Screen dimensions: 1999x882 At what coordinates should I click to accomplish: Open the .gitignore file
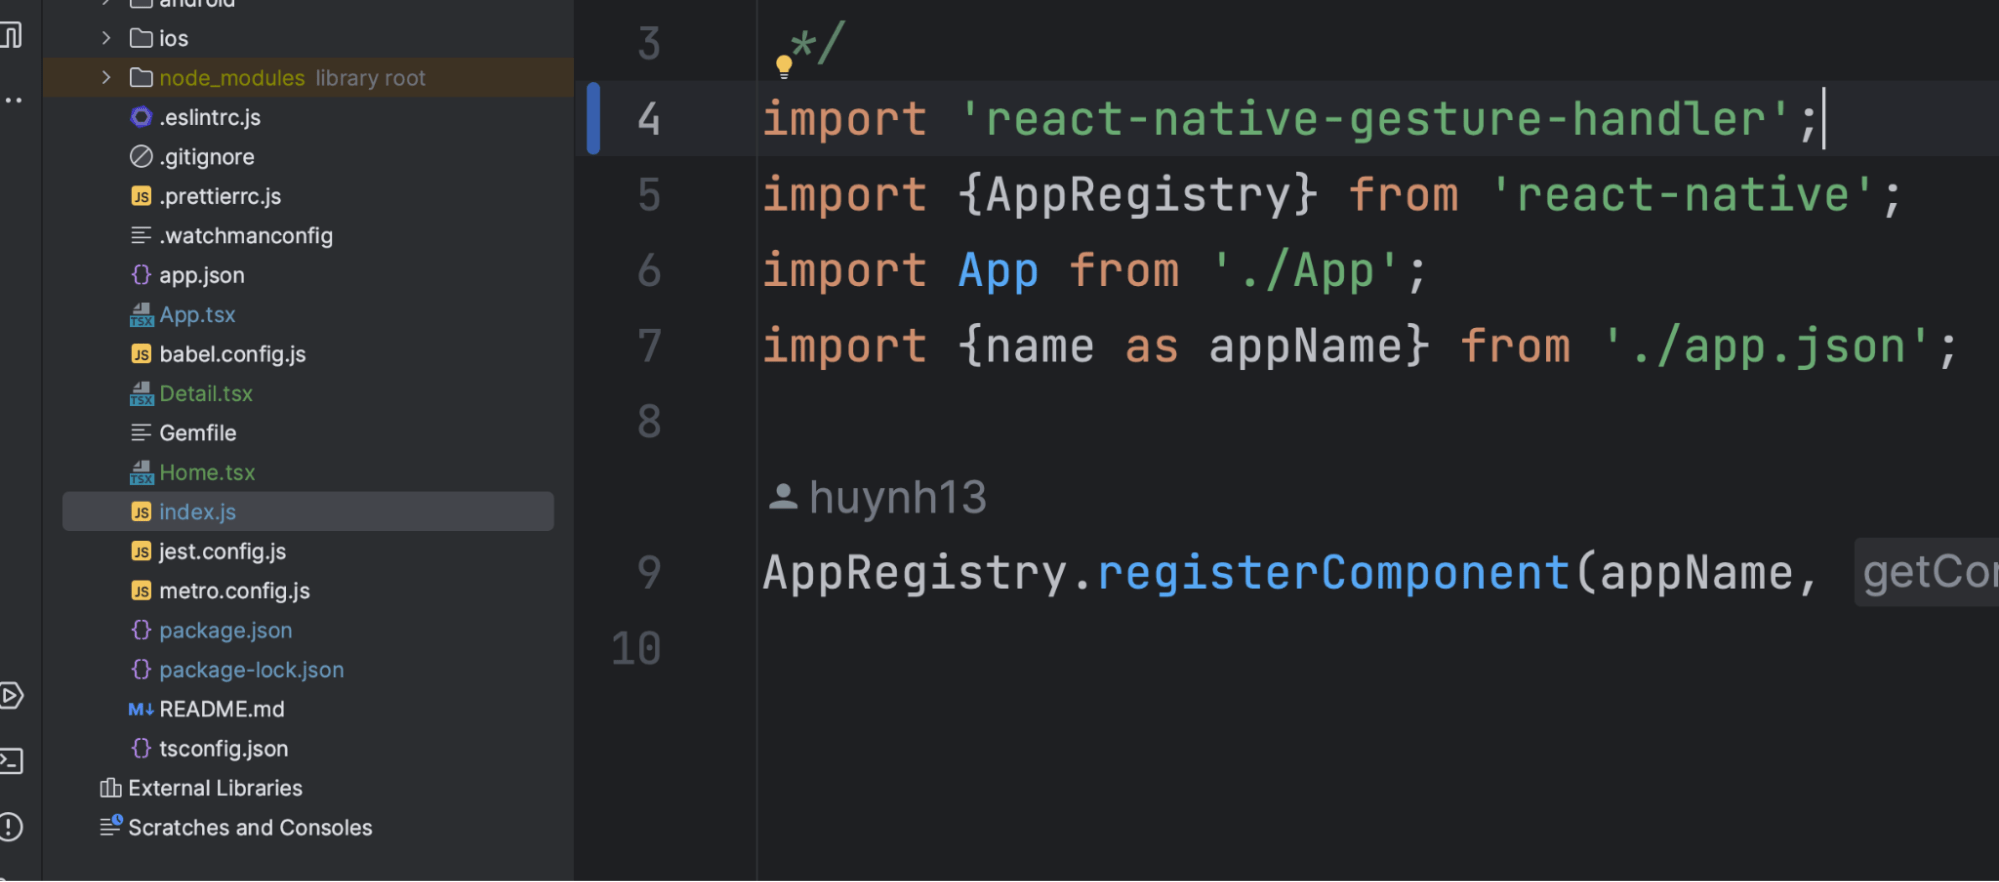206,157
